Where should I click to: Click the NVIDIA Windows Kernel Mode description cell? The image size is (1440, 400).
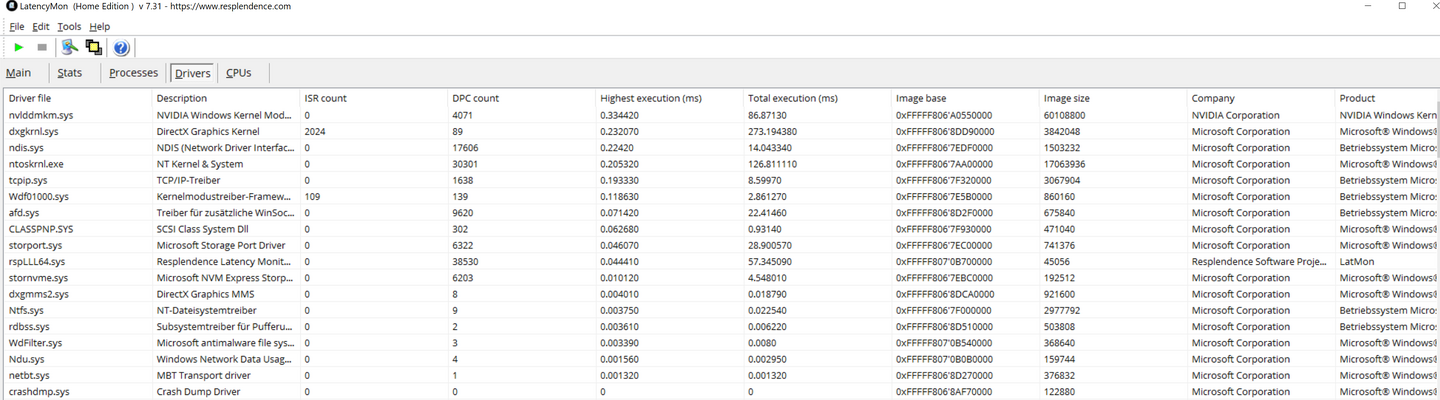[x=226, y=115]
